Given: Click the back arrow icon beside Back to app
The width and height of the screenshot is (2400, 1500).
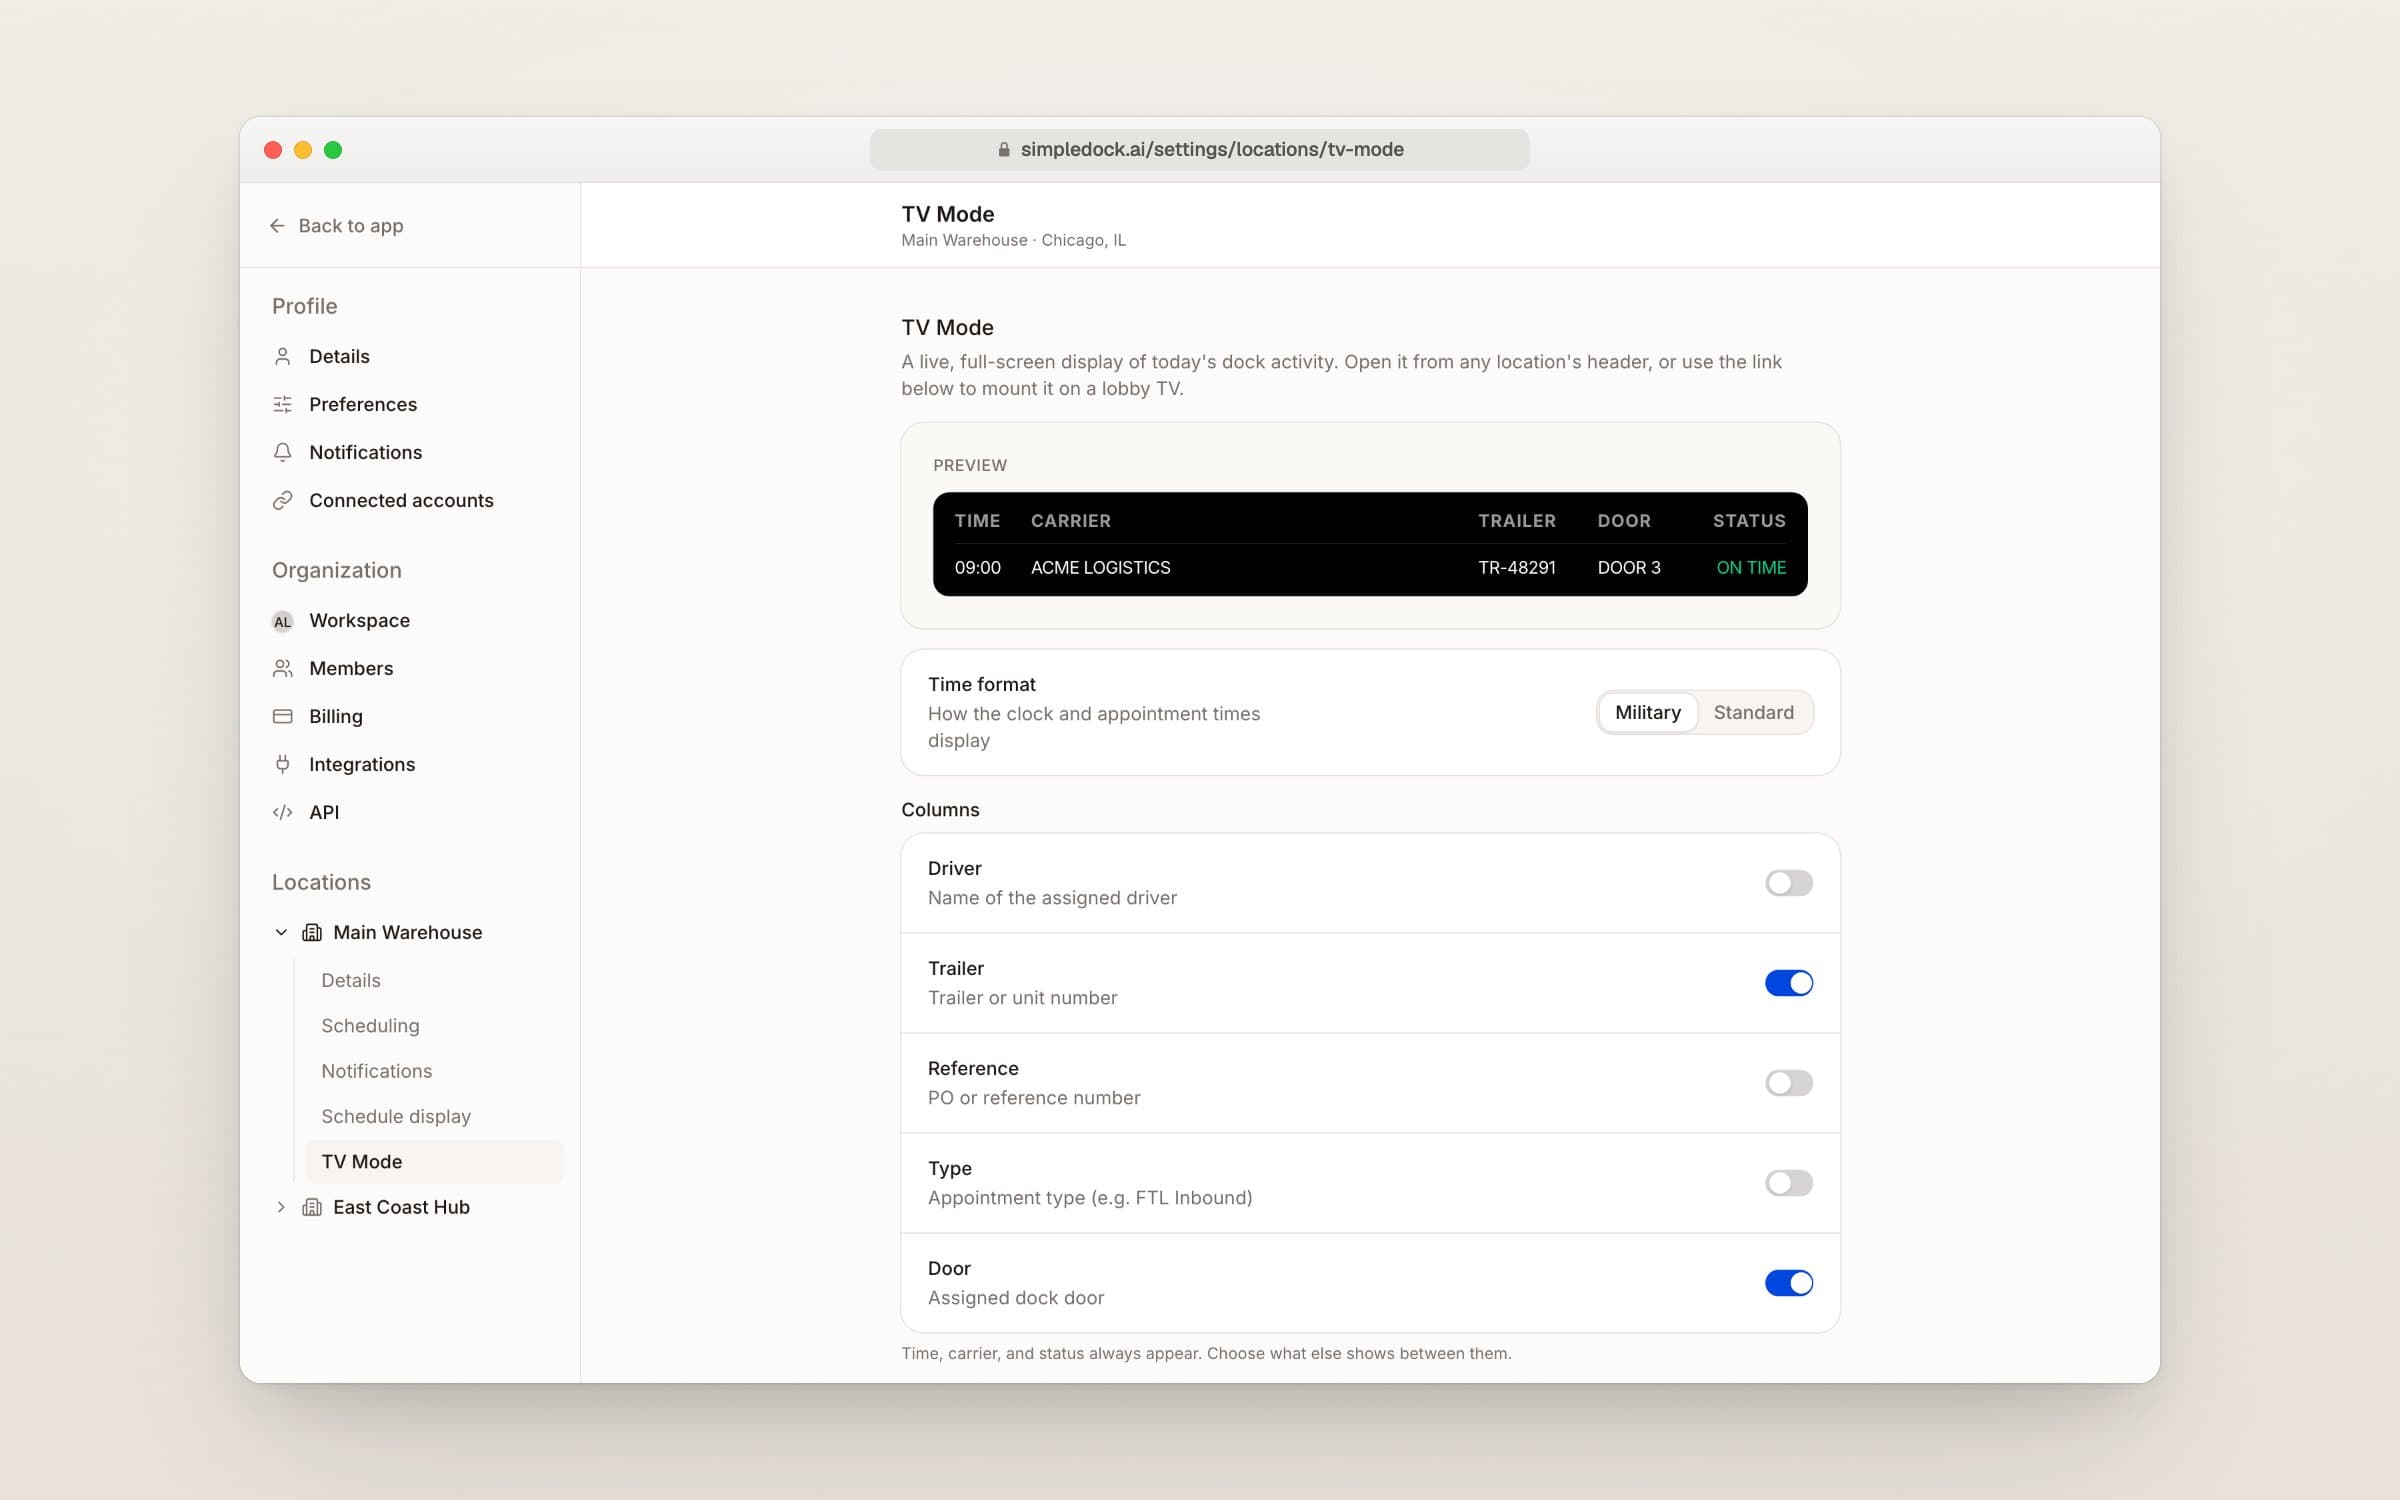Looking at the screenshot, I should pos(277,226).
